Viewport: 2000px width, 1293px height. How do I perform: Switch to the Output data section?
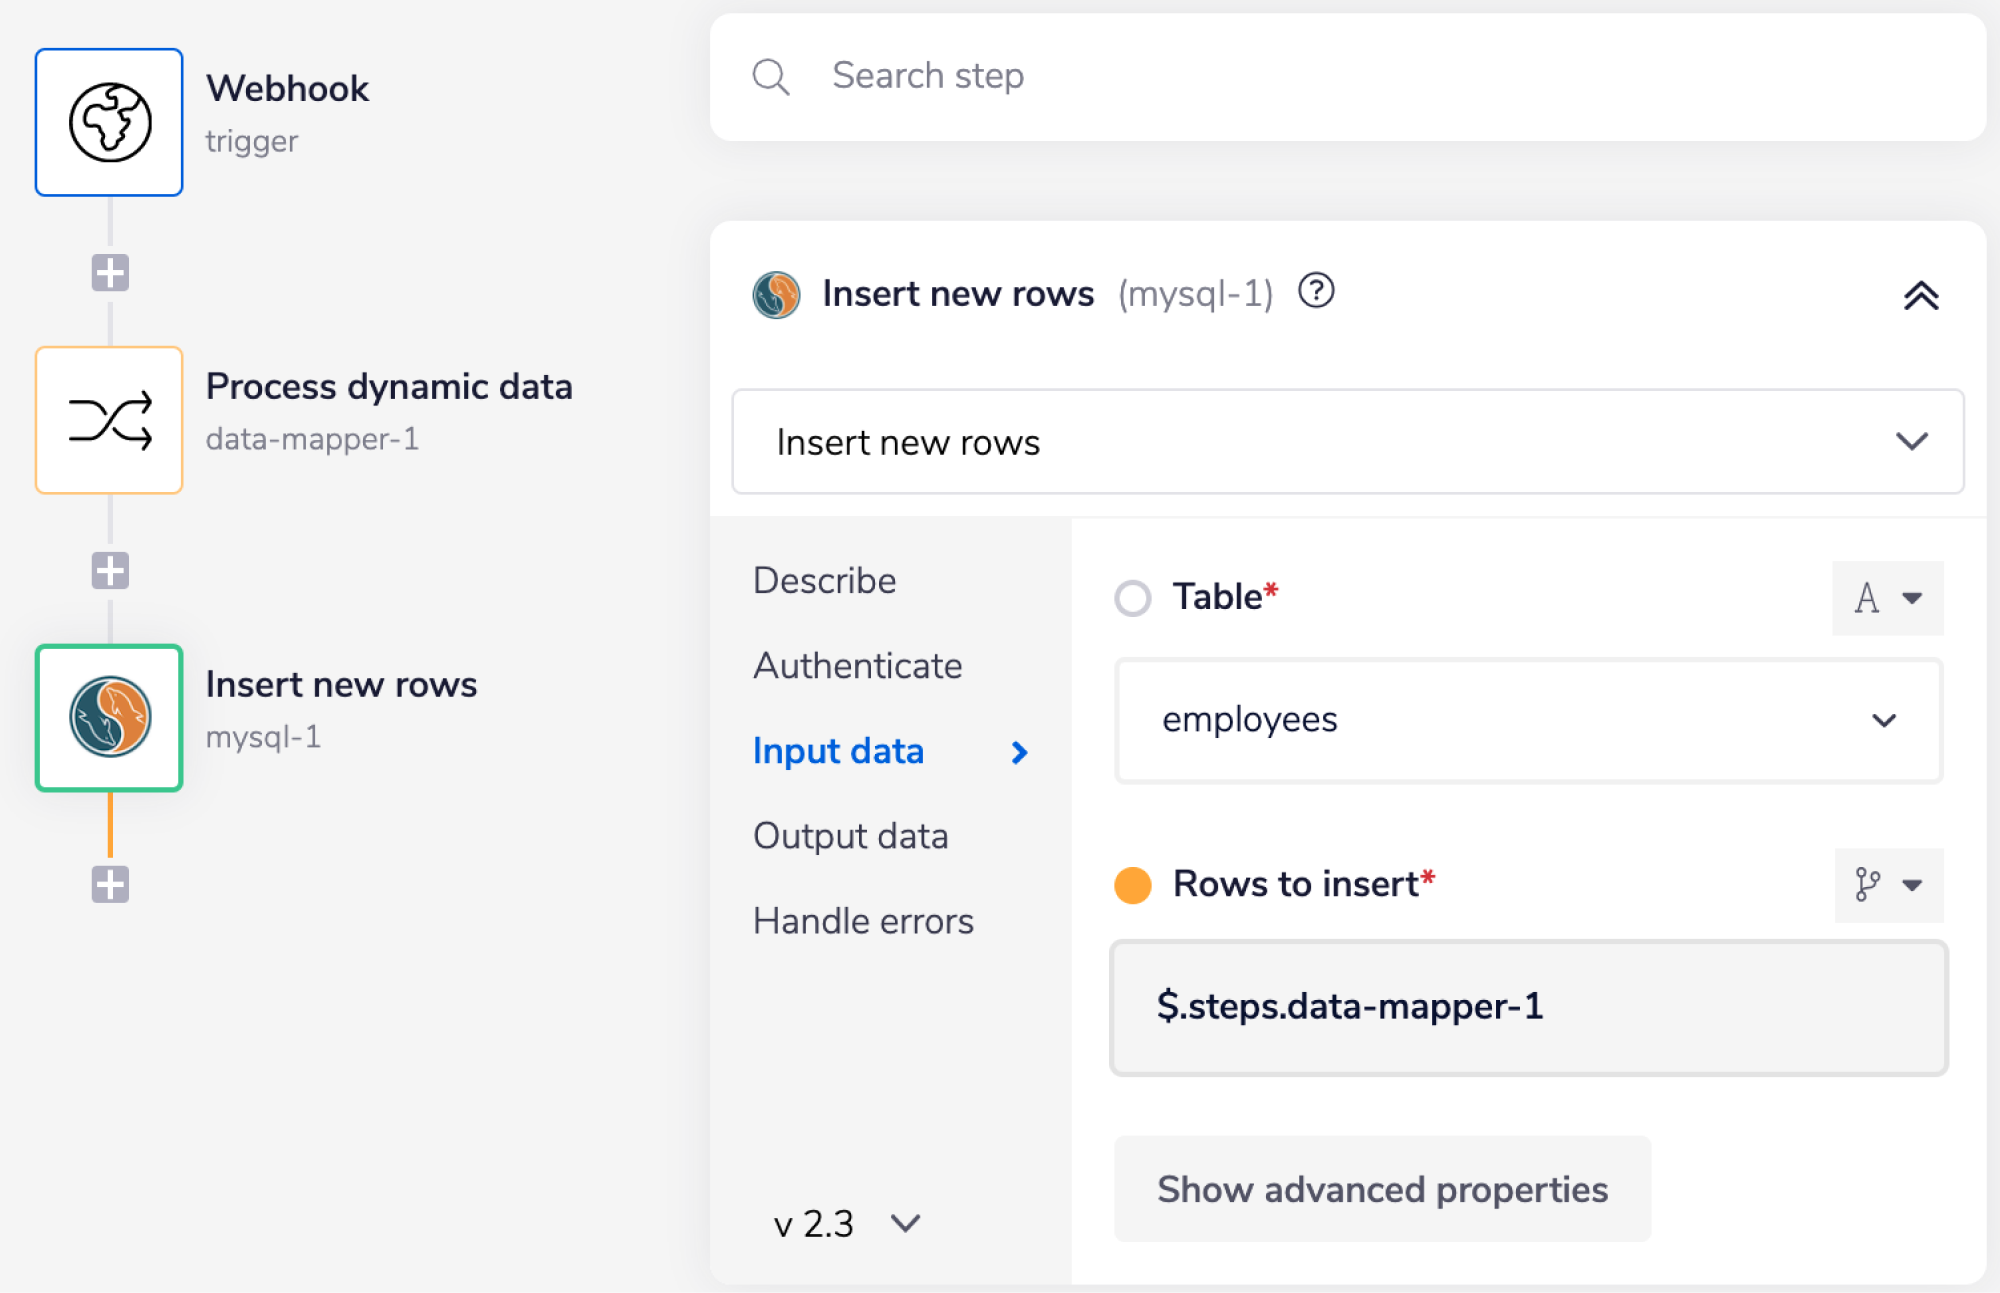pyautogui.click(x=851, y=835)
